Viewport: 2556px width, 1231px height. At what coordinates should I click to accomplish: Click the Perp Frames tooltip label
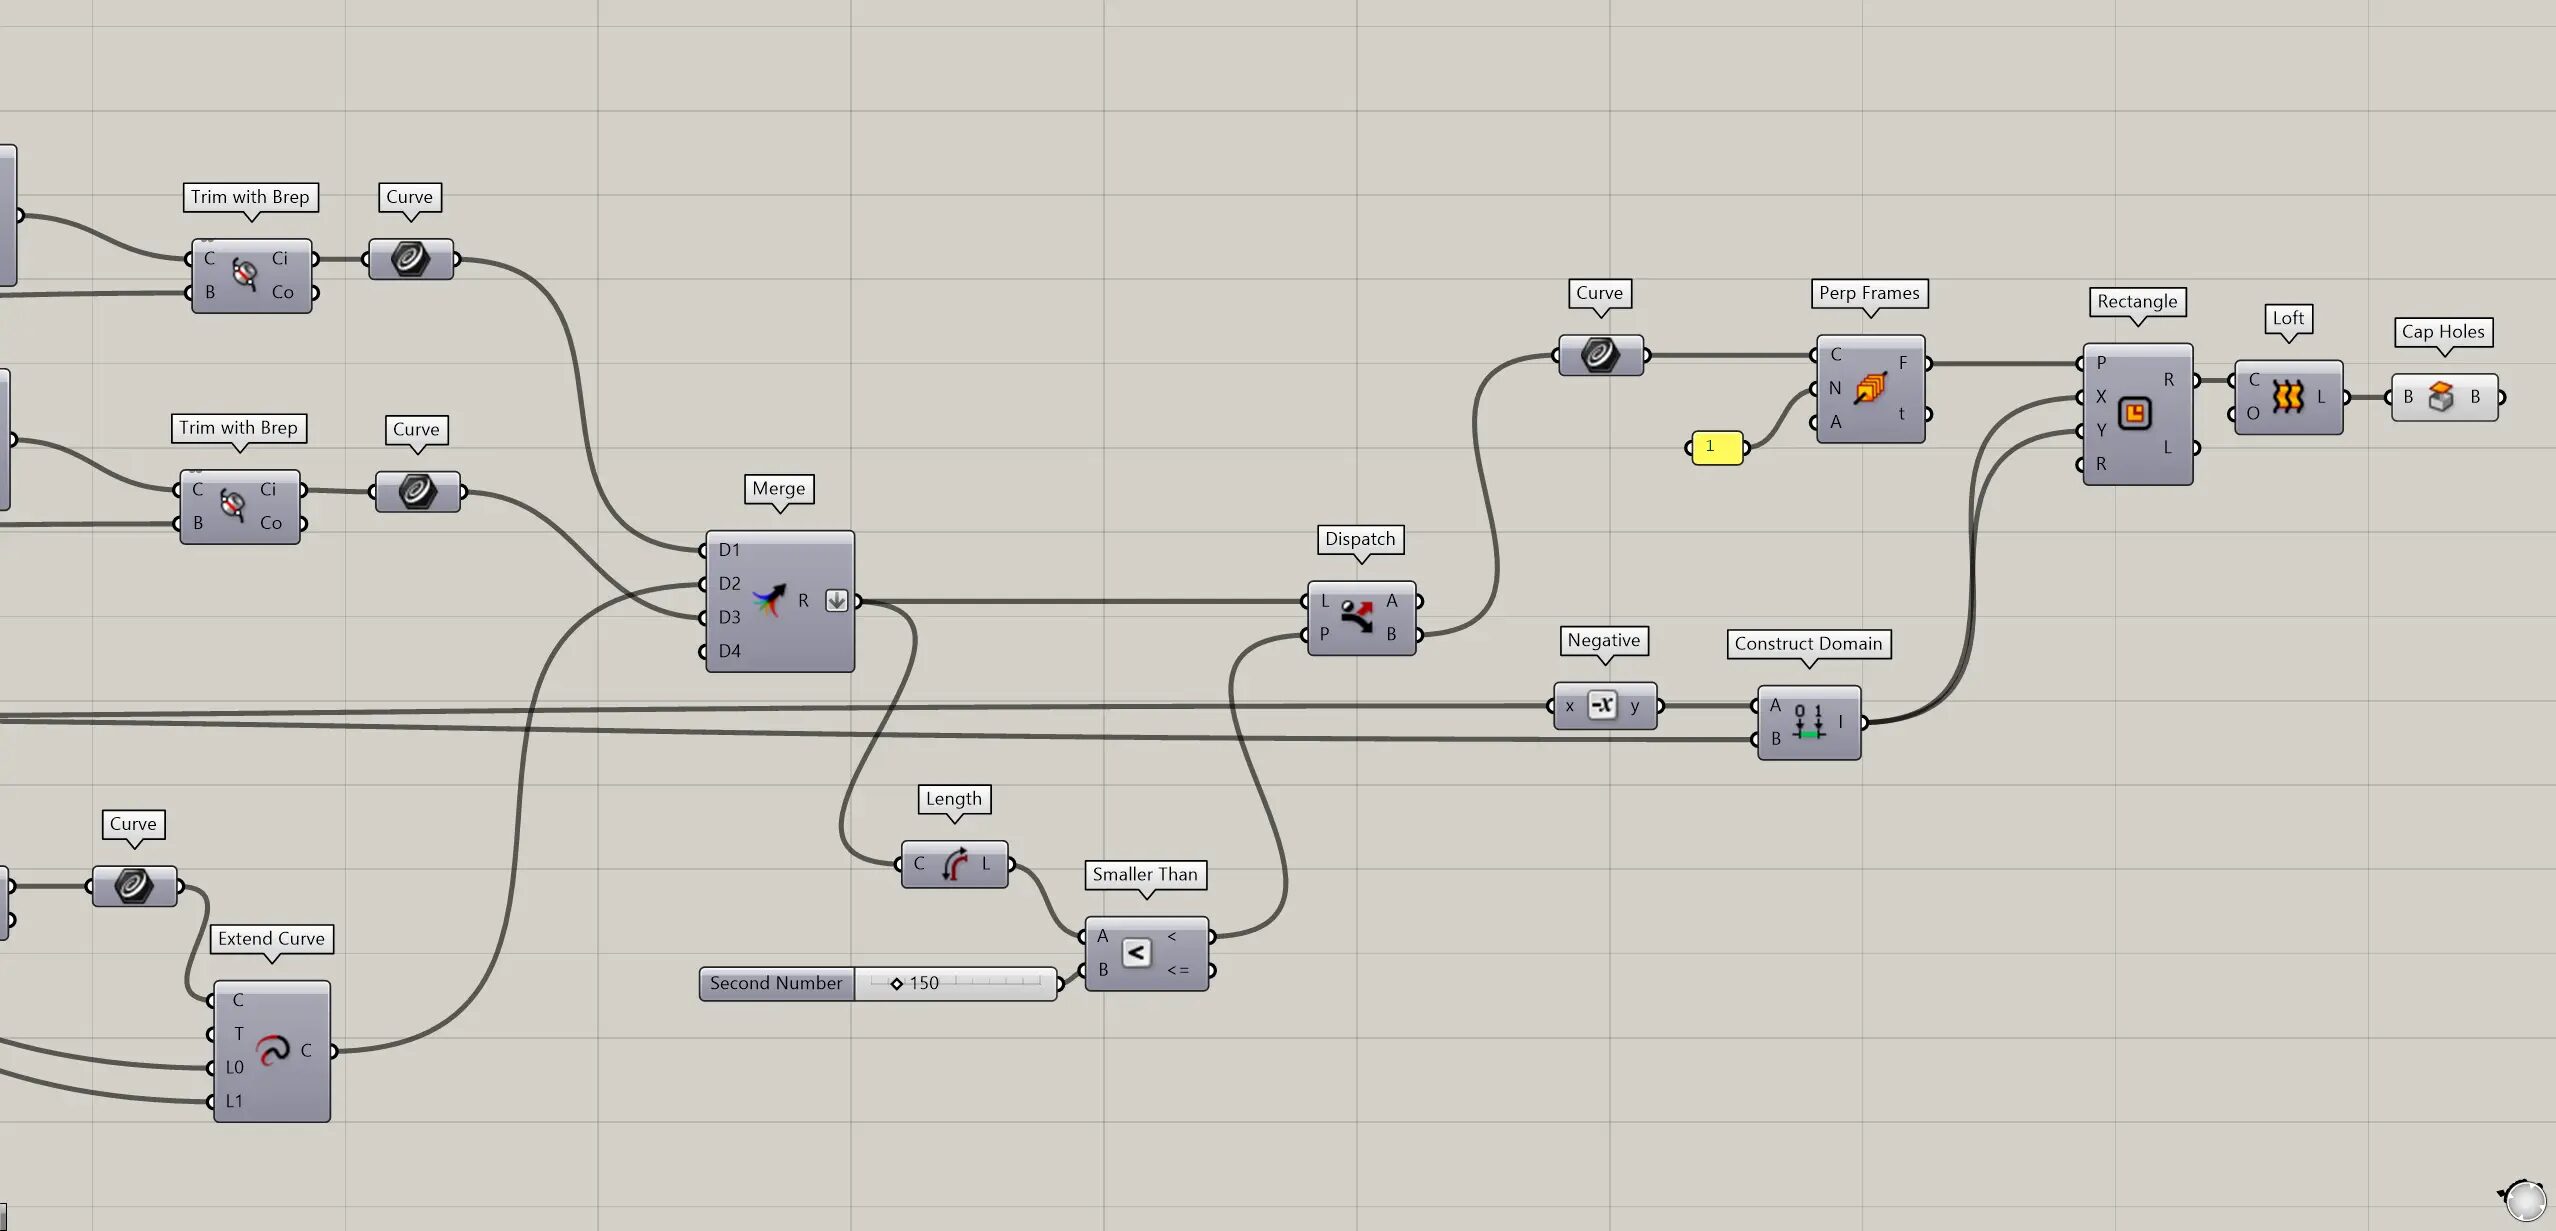(x=1869, y=293)
